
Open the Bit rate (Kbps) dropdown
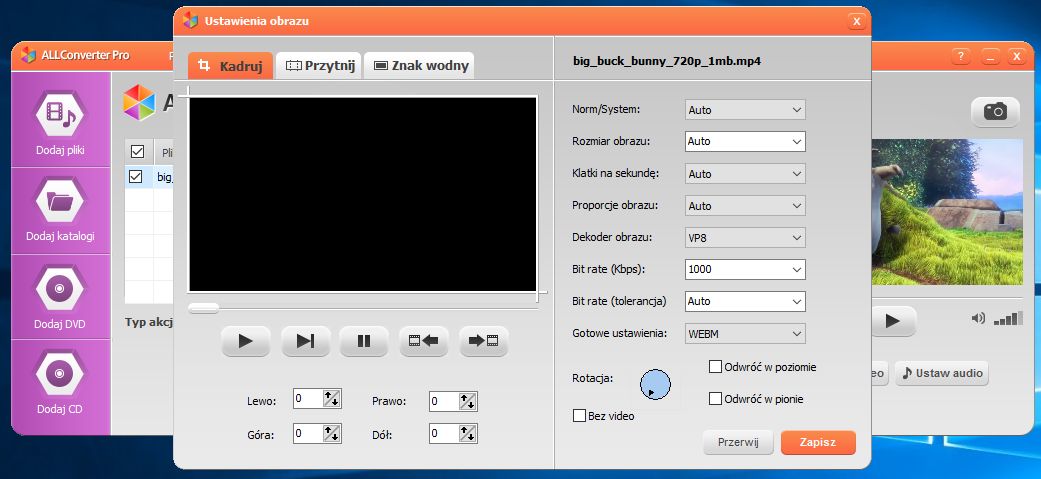[745, 269]
